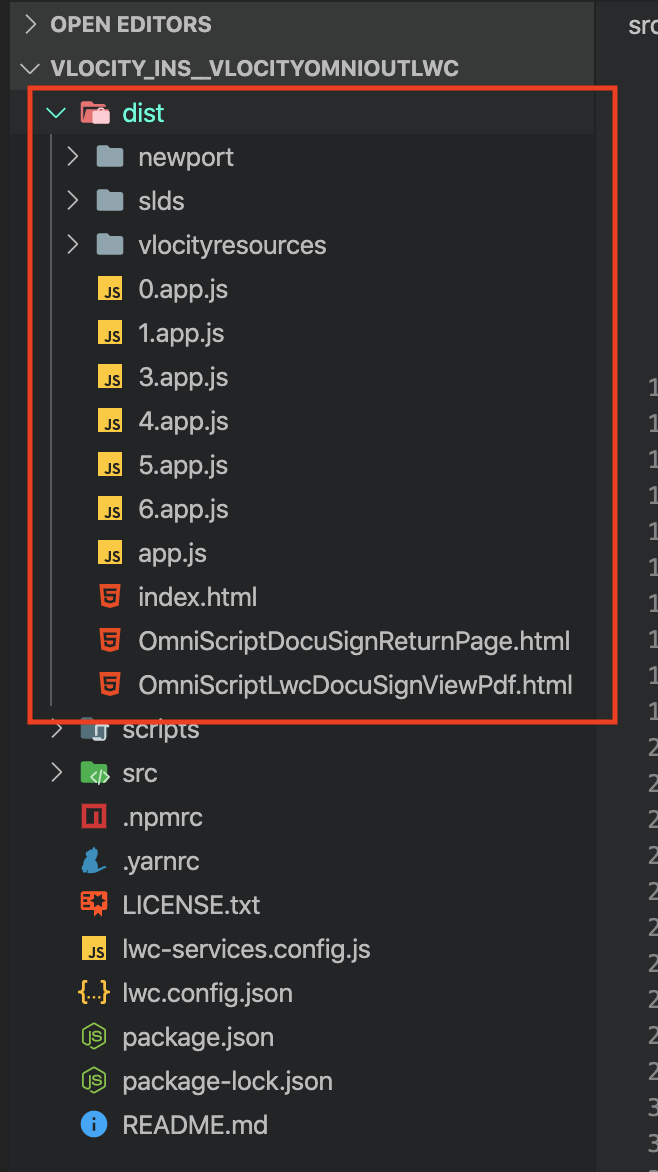
Task: Open the LICENSE.txt file name
Action: point(191,905)
